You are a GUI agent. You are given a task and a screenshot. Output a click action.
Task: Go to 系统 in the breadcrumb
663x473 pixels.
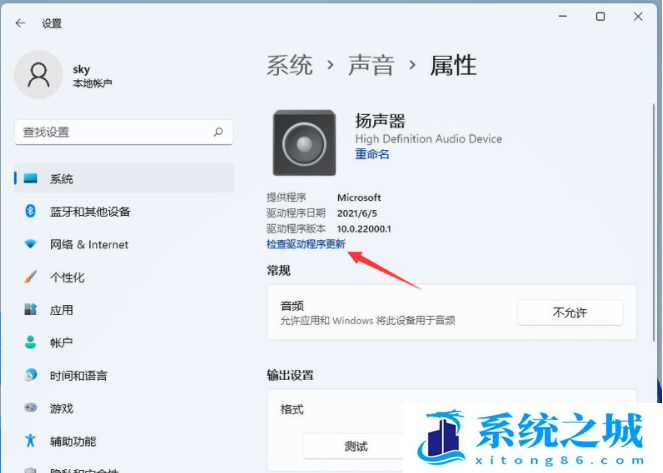[x=287, y=66]
